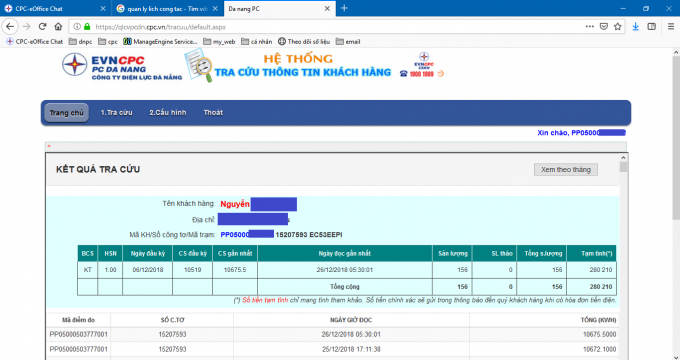Close the CPC-eOffice Chat tab
Screen dimensions: 680x360
click(103, 8)
